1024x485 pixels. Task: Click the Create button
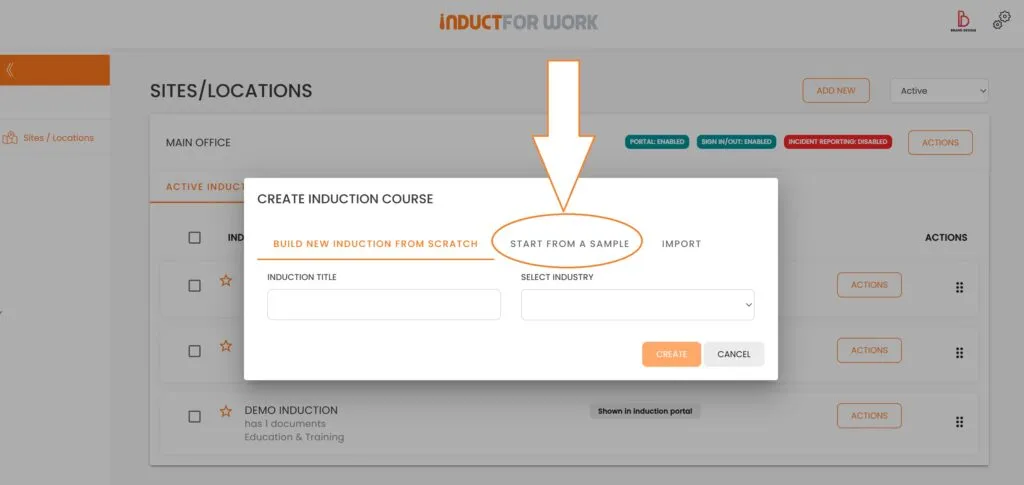[671, 354]
